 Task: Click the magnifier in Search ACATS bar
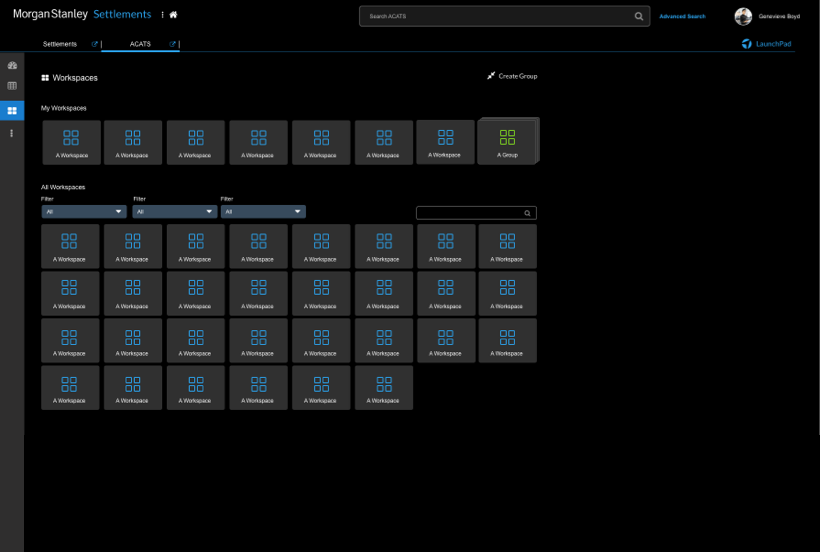tap(639, 16)
